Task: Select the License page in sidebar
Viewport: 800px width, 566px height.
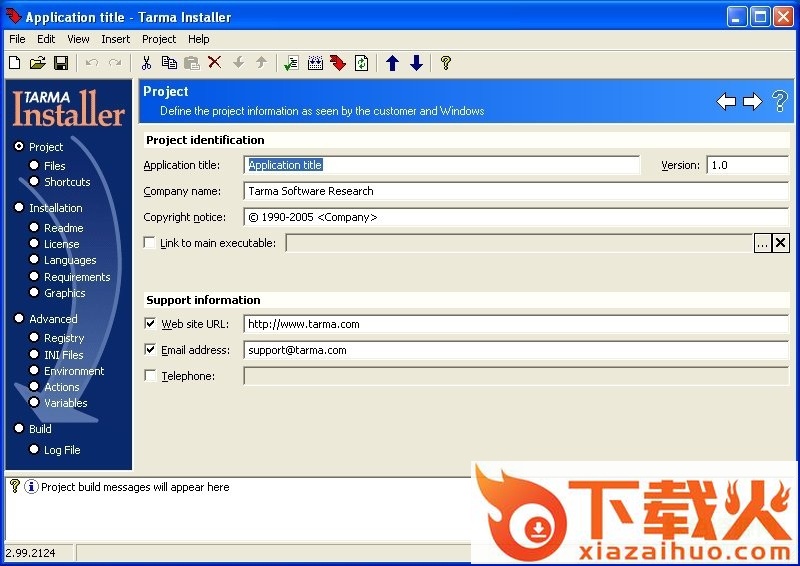Action: tap(54, 244)
